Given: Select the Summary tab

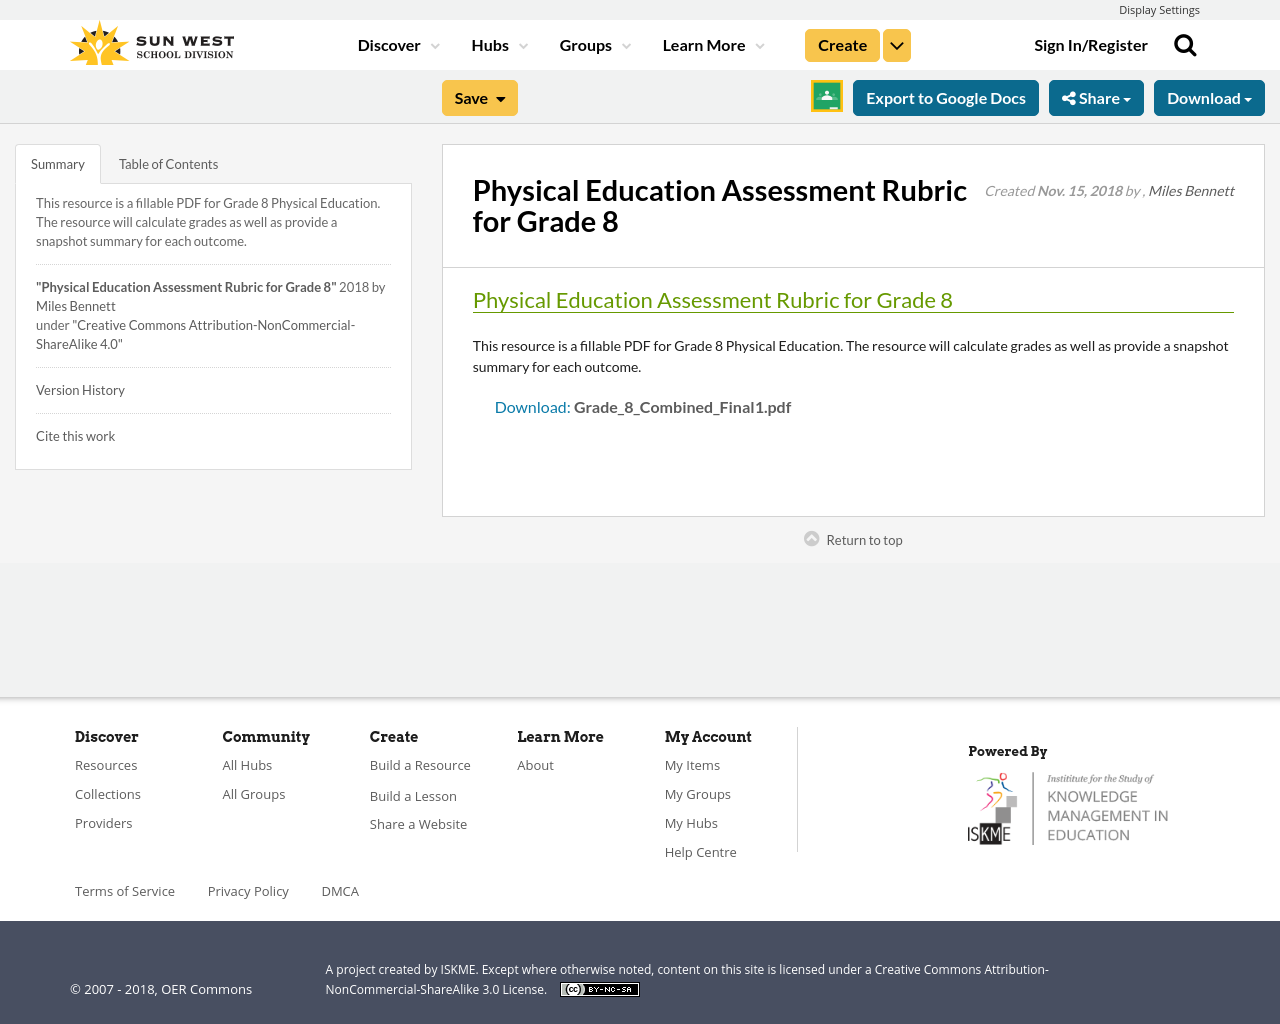Looking at the screenshot, I should tap(57, 162).
